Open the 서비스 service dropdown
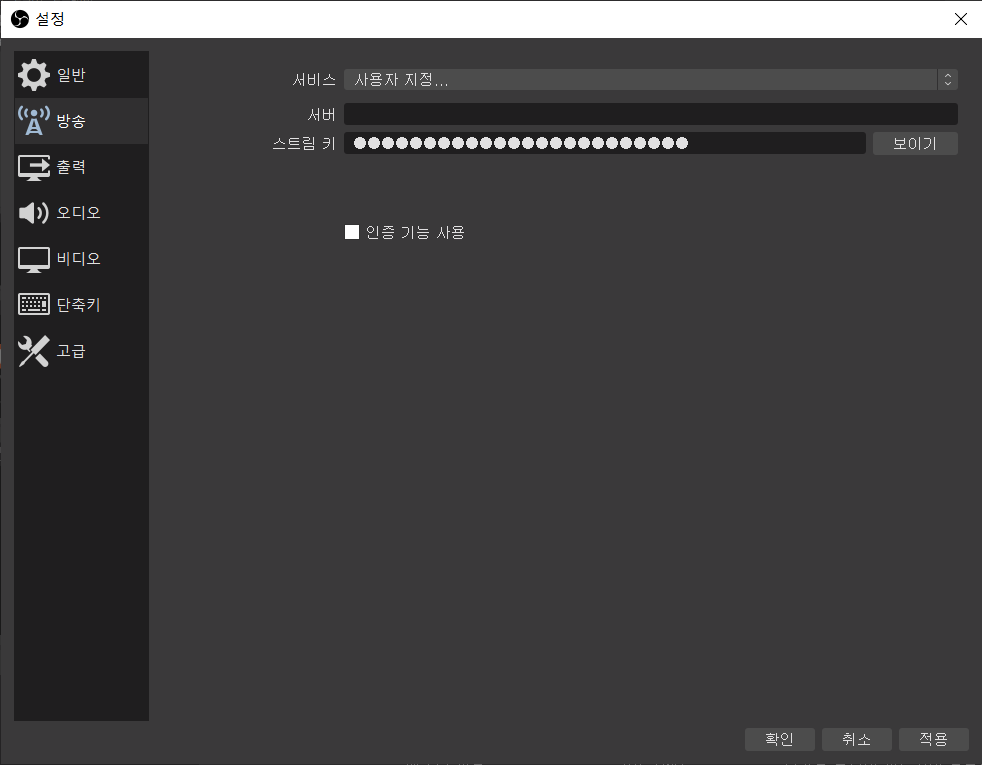Viewport: 982px width, 765px height. tap(650, 79)
